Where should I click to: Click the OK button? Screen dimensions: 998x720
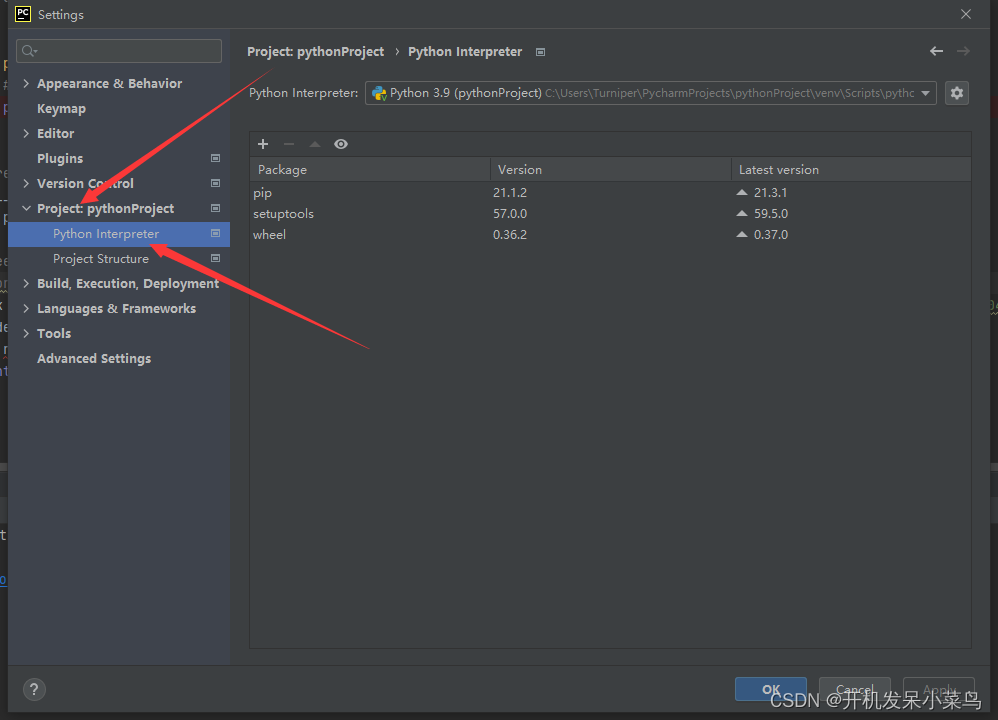coord(771,689)
